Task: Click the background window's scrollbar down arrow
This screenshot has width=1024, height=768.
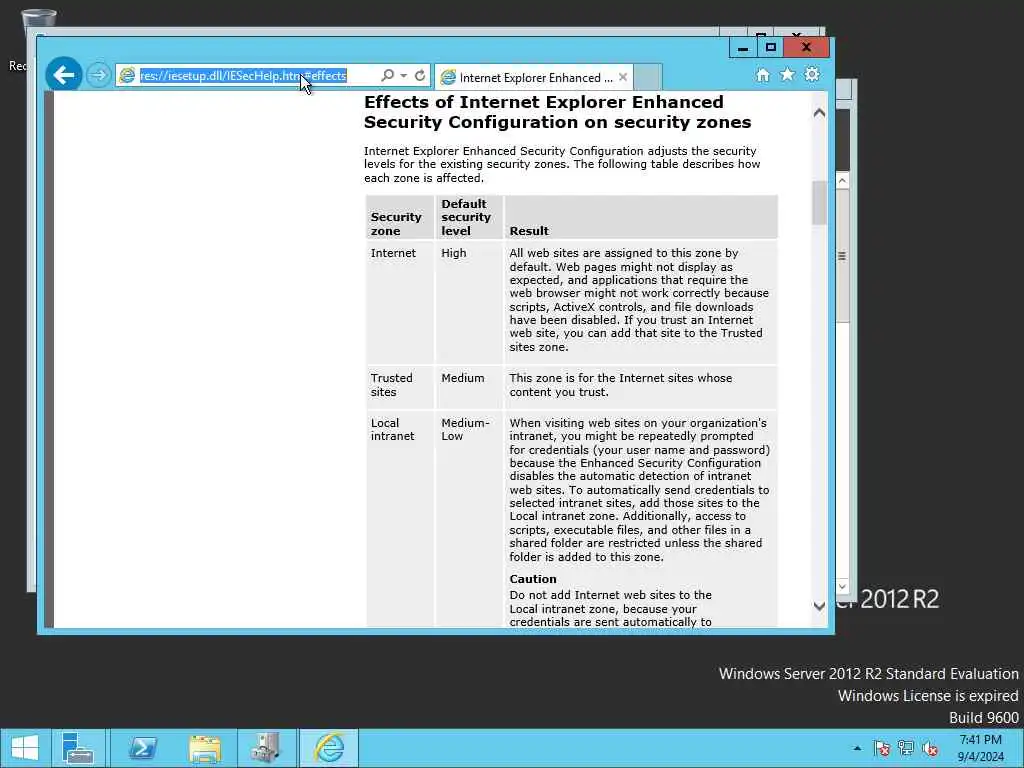Action: 842,586
